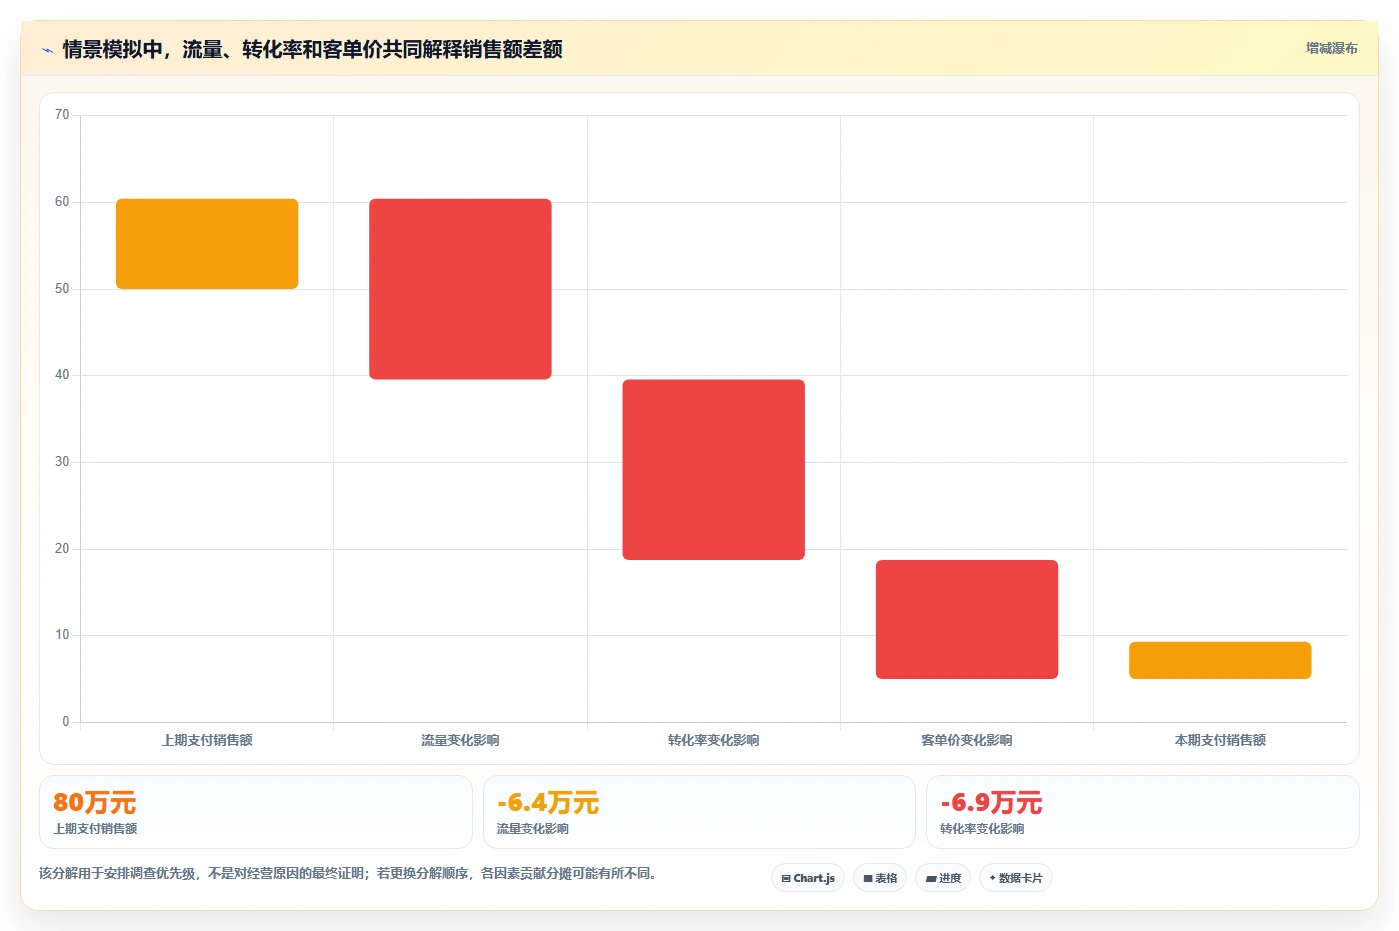The height and width of the screenshot is (931, 1399).
Task: Click the 进度 chip
Action: click(943, 878)
